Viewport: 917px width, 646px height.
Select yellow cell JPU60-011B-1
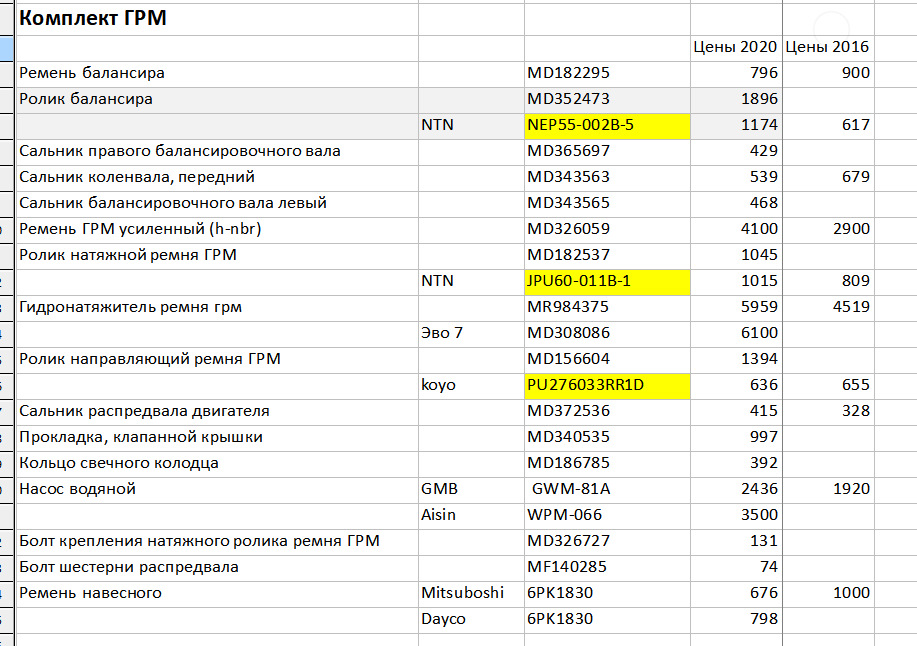click(607, 282)
